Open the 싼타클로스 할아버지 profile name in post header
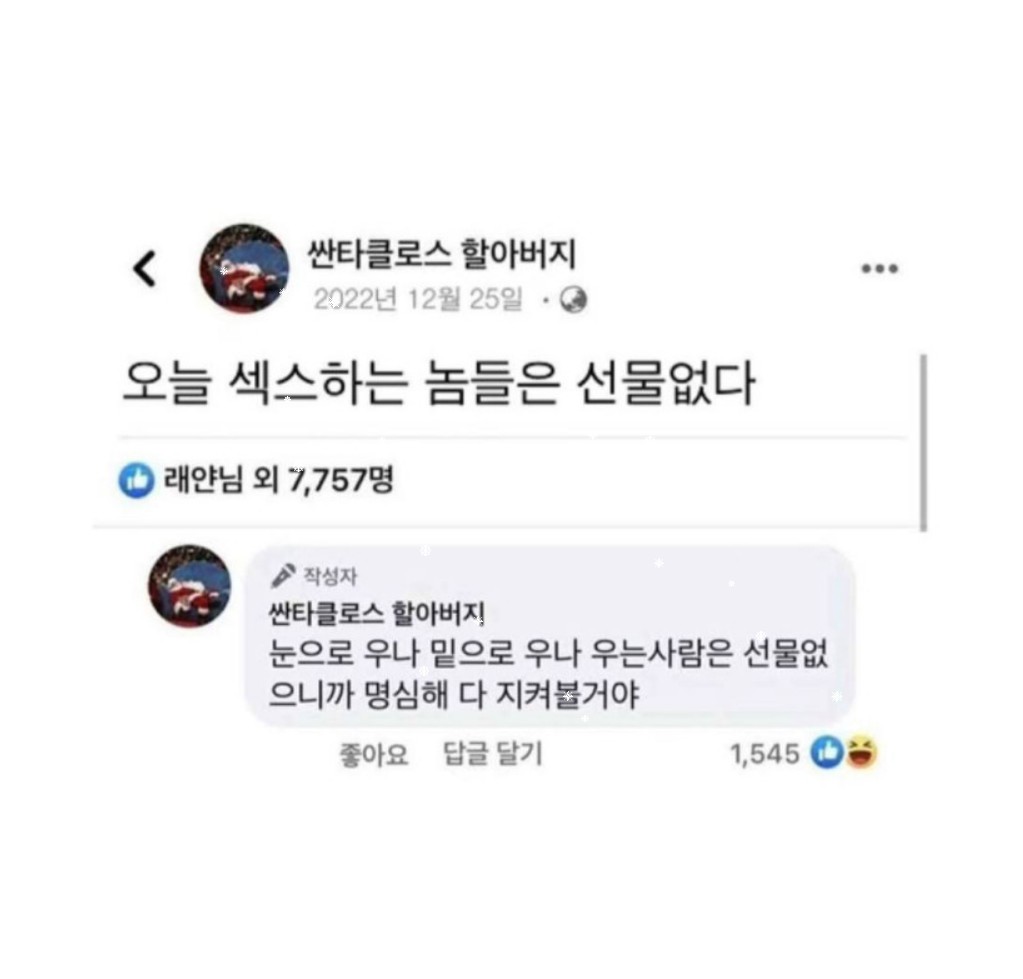Image resolution: width=1023 pixels, height=979 pixels. [x=442, y=254]
